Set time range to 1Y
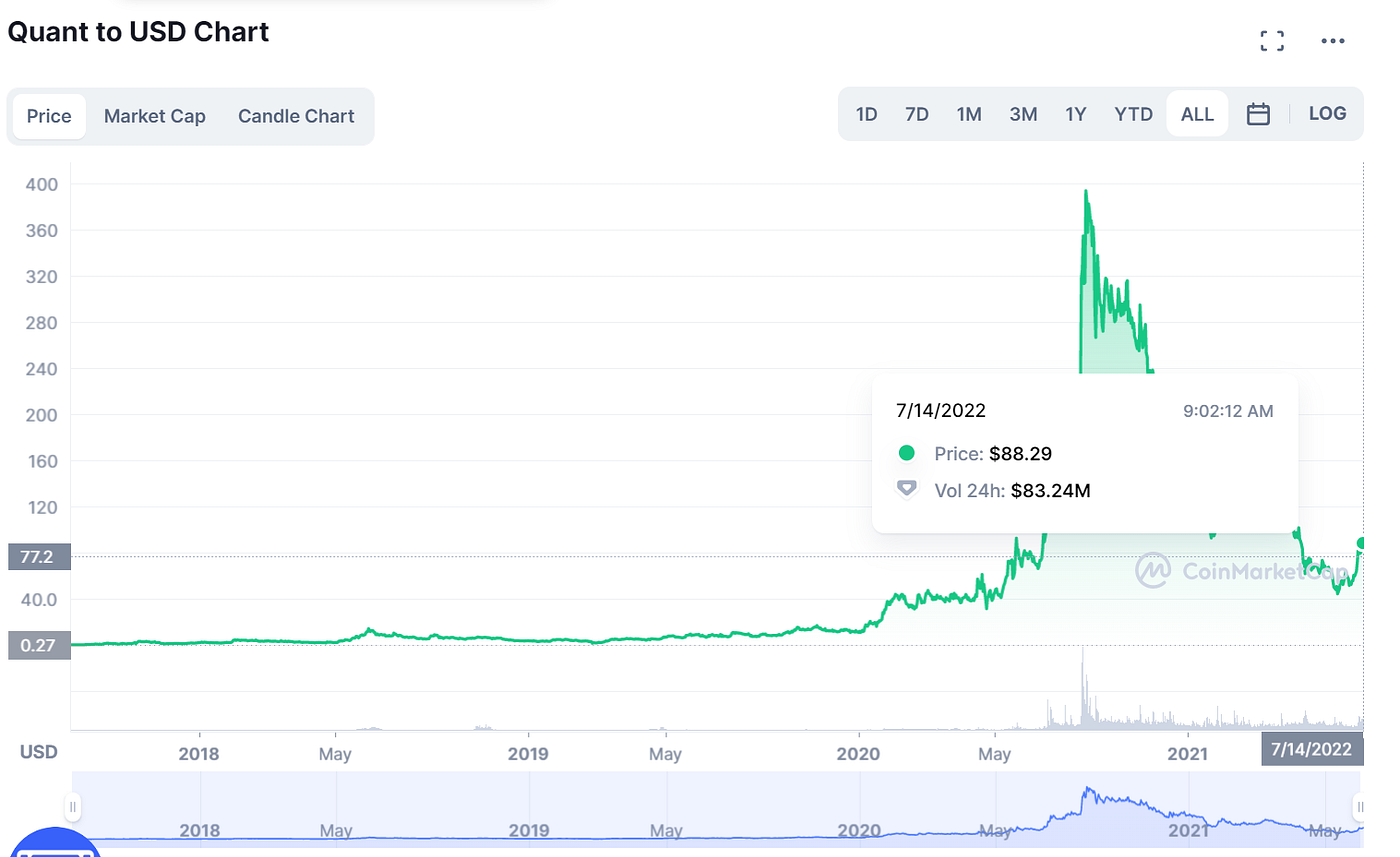This screenshot has height=857, width=1400. [1075, 114]
